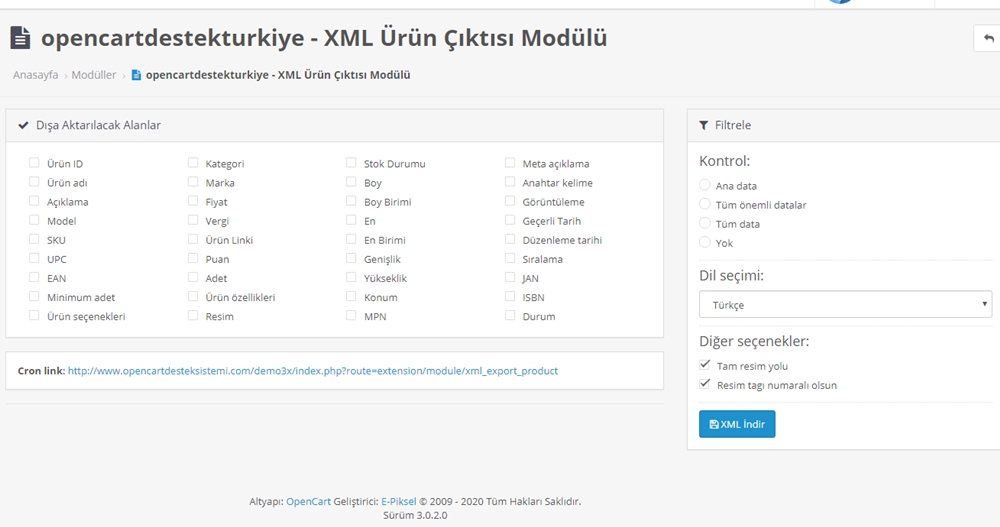This screenshot has width=1000, height=527.
Task: Open the Anasayfa breadcrumb link
Action: [36, 75]
